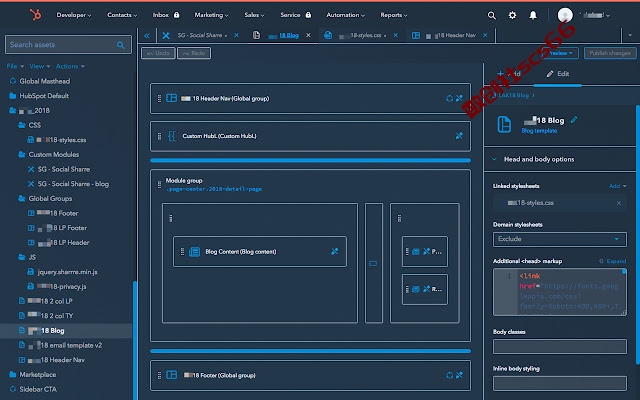This screenshot has width=640, height=400.
Task: Click the Custom HubL curly braces icon
Action: click(x=172, y=136)
